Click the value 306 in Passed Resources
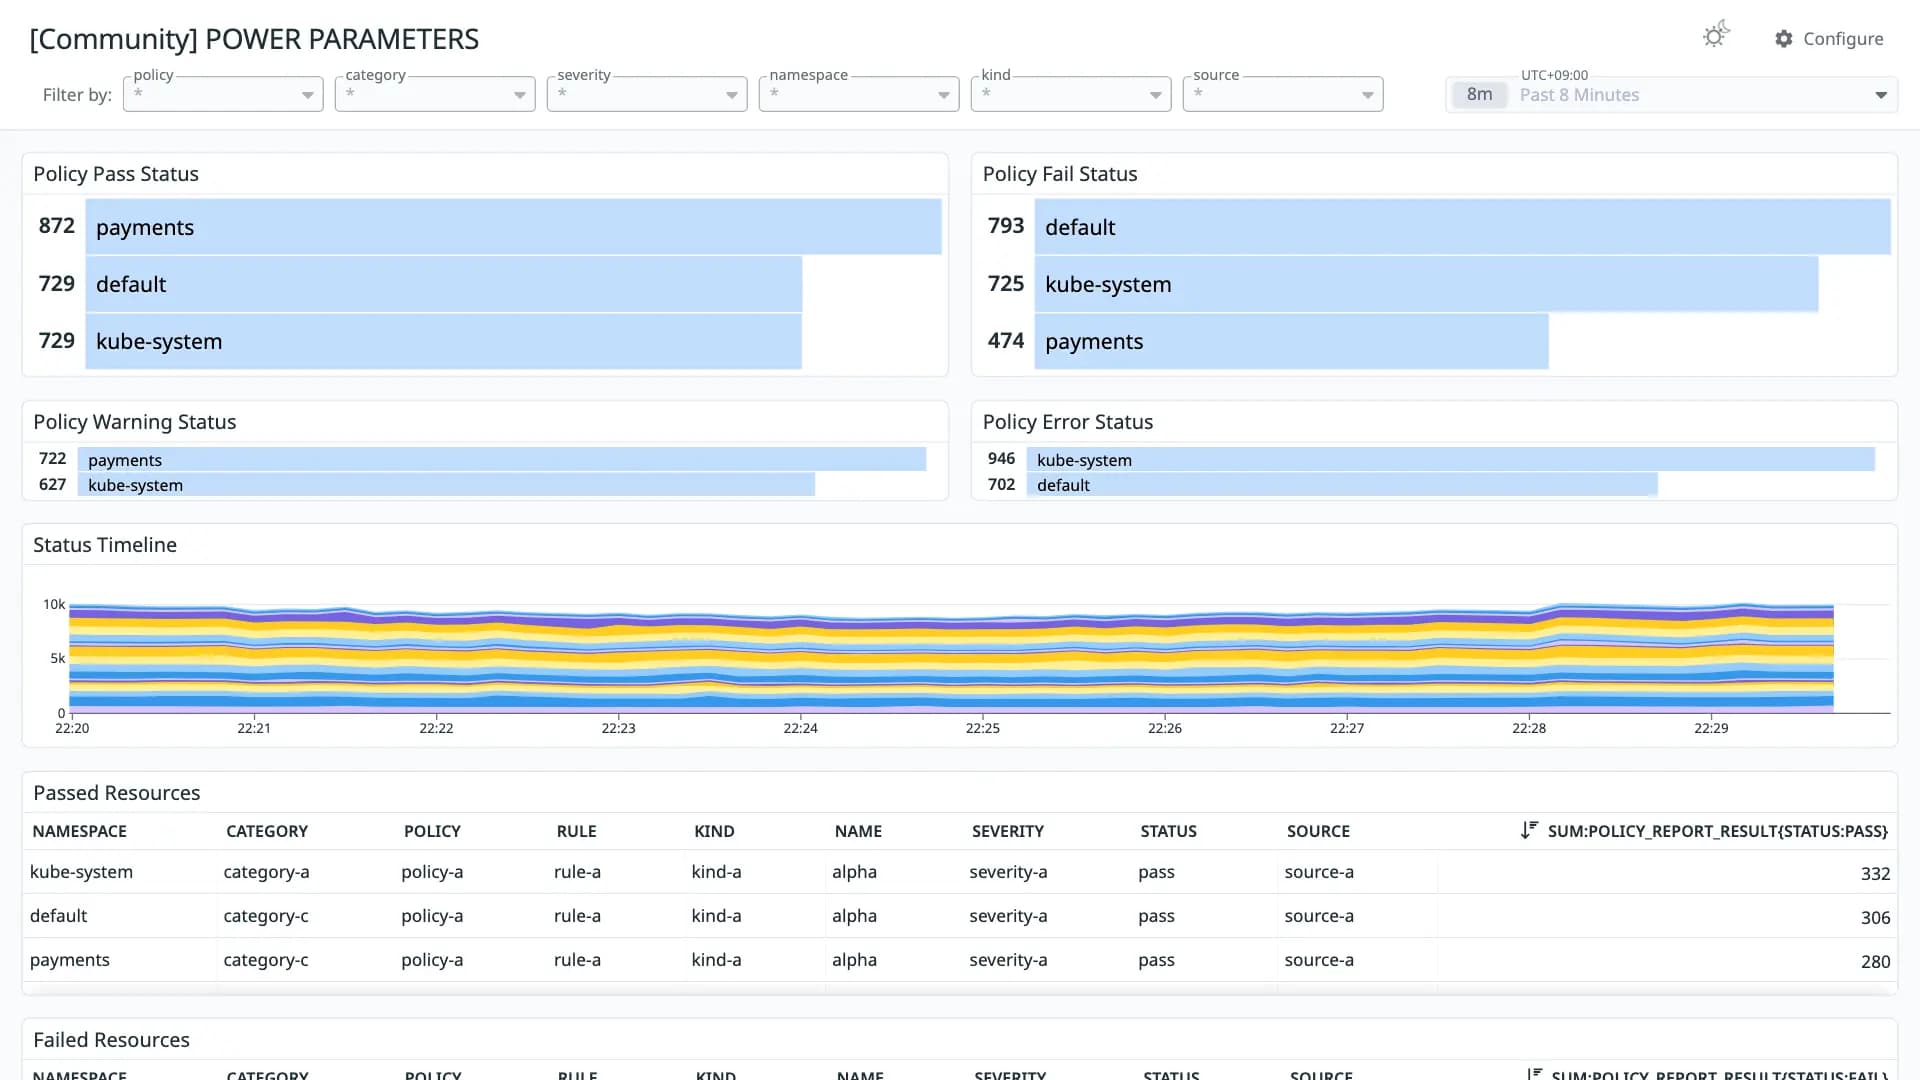 (1875, 917)
